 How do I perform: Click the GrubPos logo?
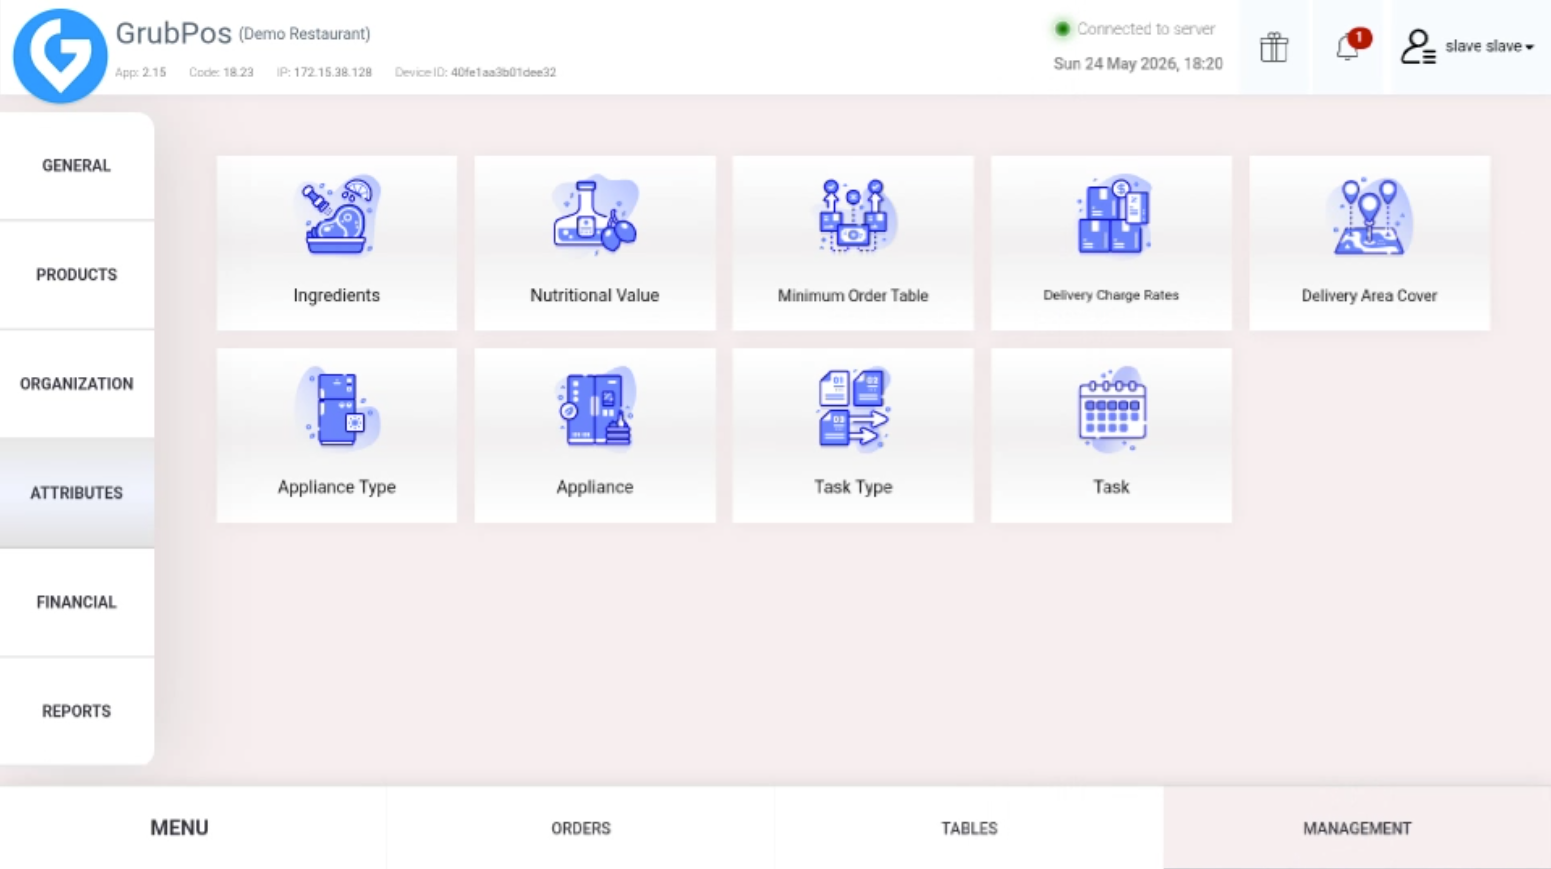(60, 56)
